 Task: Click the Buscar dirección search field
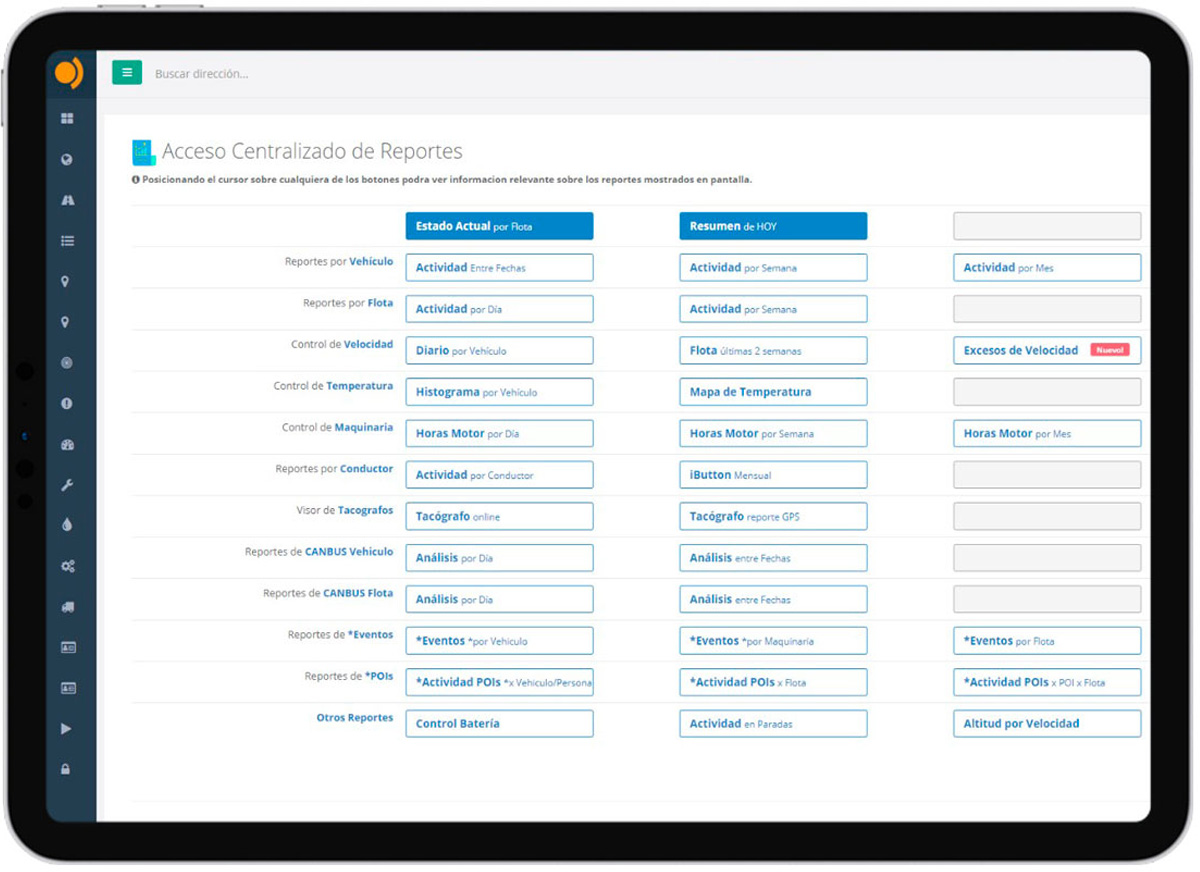(x=300, y=74)
